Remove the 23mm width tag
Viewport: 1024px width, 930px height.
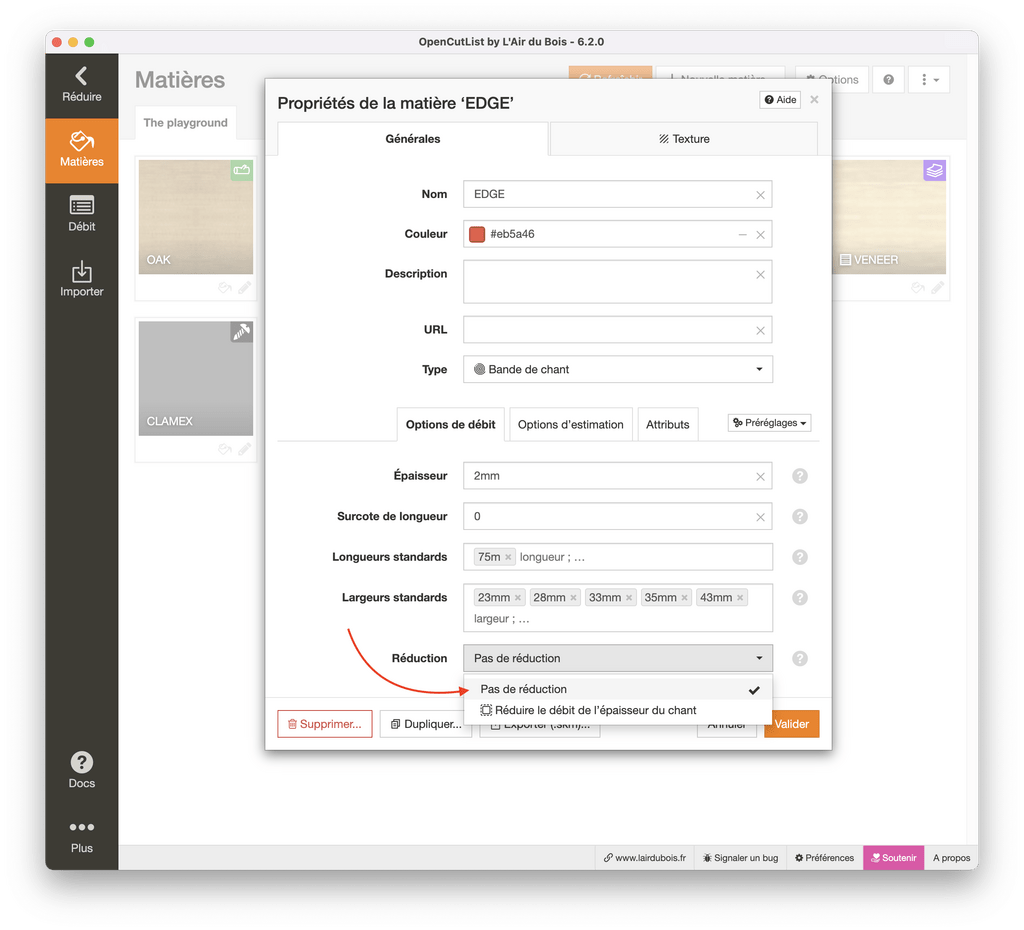pos(518,598)
